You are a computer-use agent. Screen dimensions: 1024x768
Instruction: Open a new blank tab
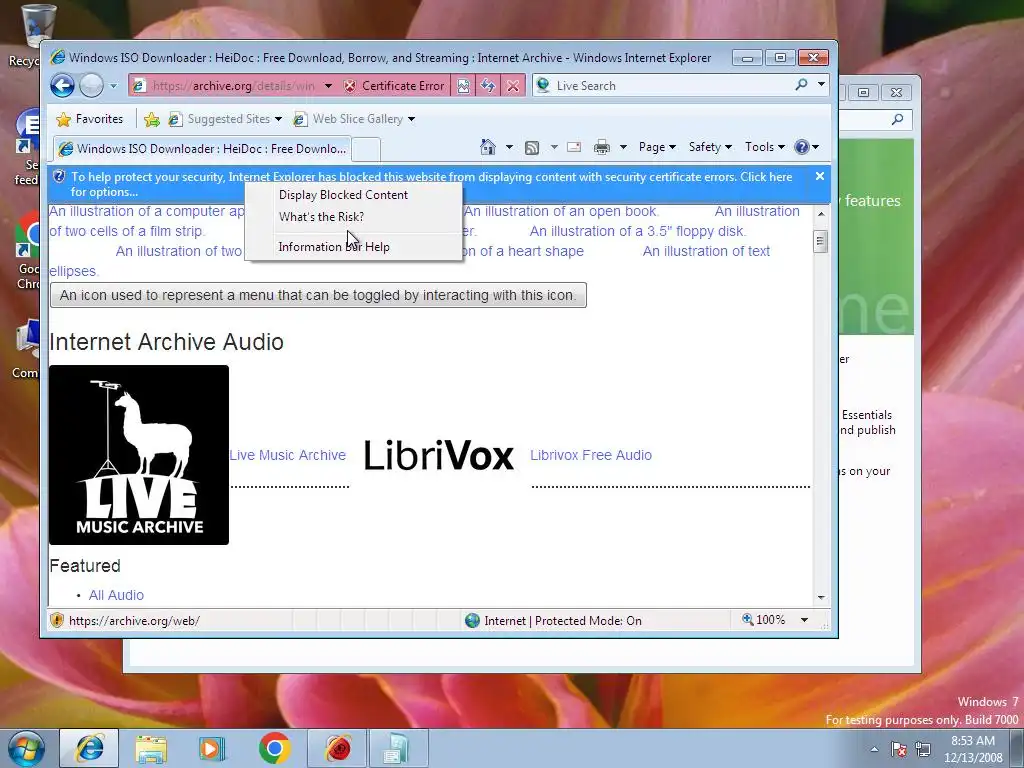coord(366,150)
